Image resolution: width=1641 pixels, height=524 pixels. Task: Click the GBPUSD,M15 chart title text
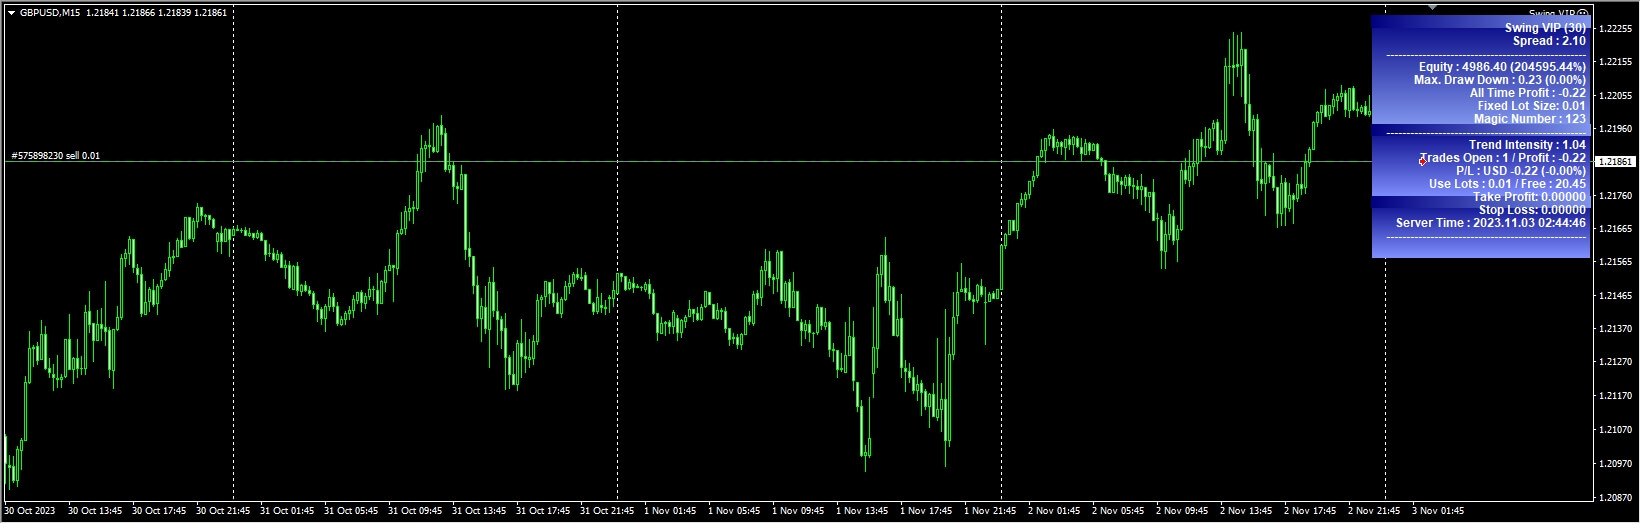50,12
